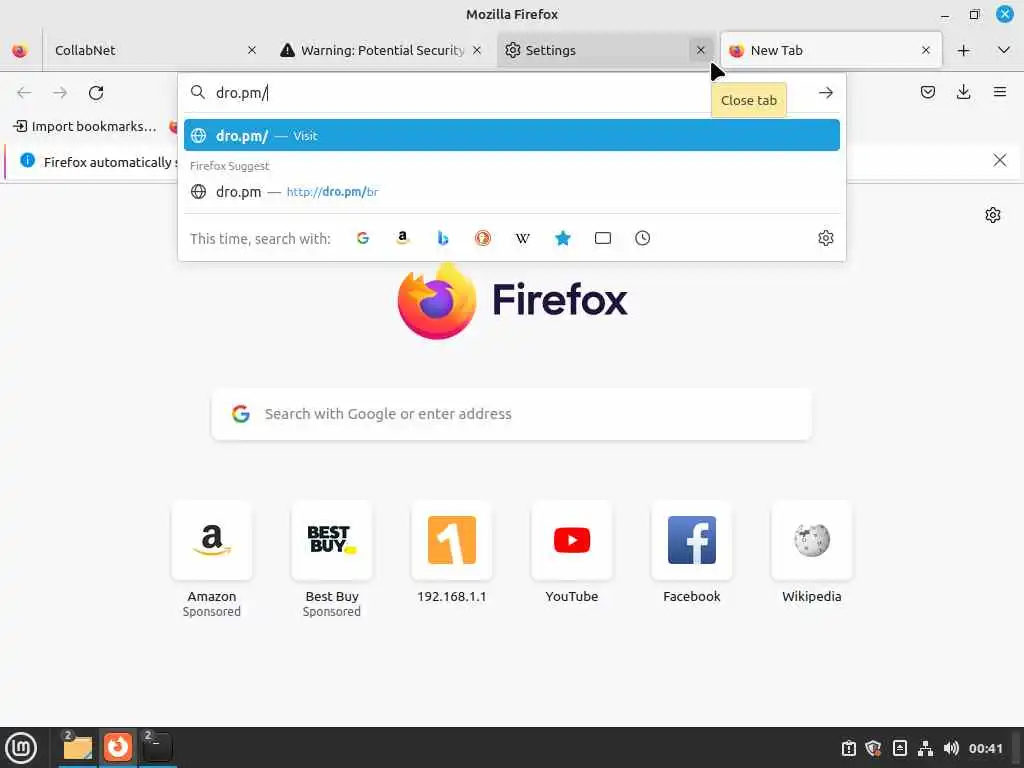This screenshot has height=768, width=1024.
Task: Open the Firefox application menu
Action: click(x=999, y=92)
